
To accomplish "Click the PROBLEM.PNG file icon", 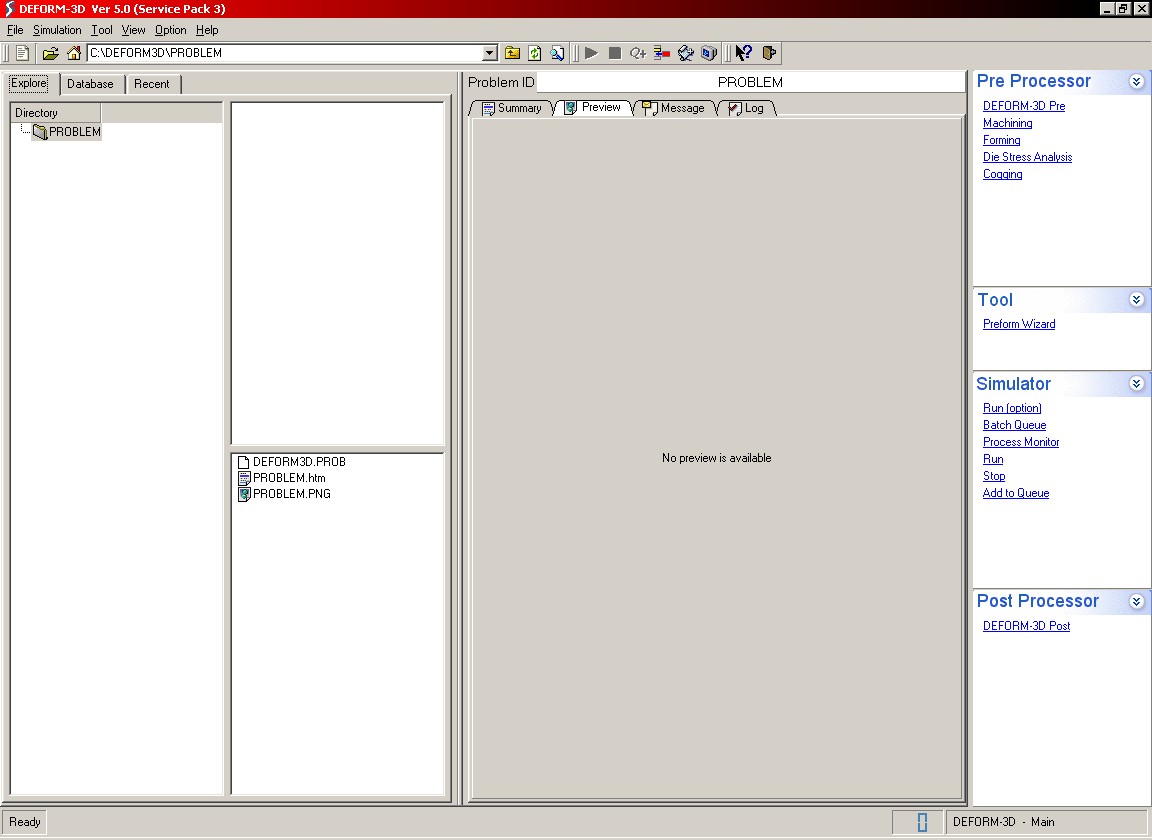I will pyautogui.click(x=244, y=494).
